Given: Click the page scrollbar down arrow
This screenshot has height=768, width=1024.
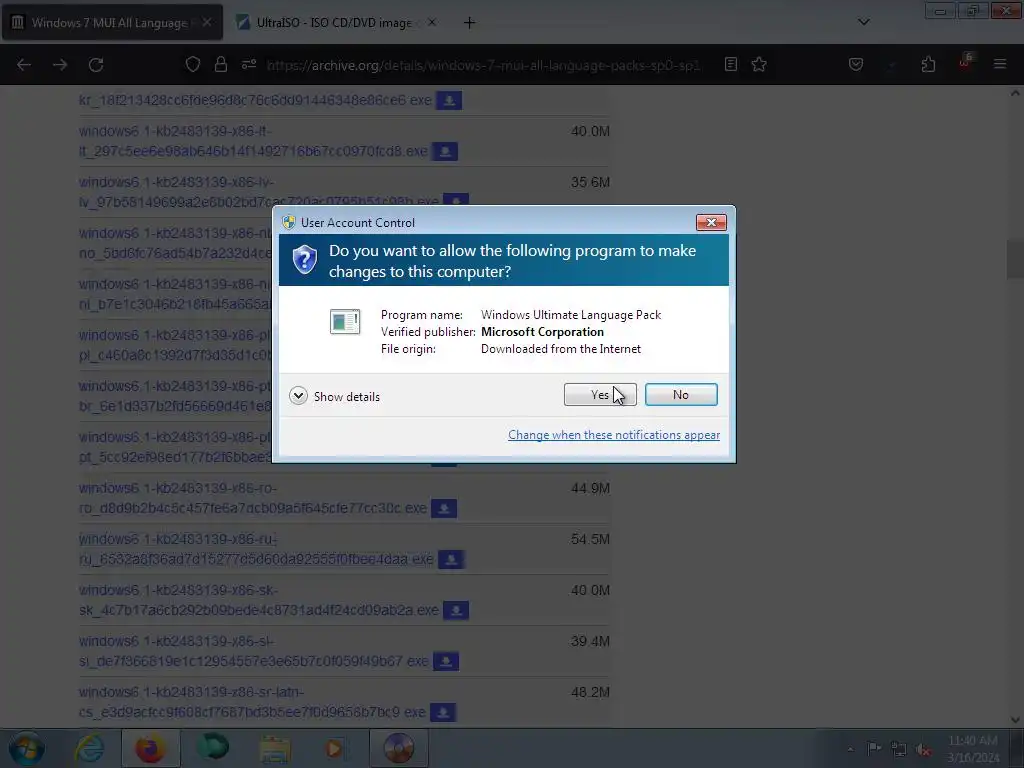Looking at the screenshot, I should click(1015, 720).
